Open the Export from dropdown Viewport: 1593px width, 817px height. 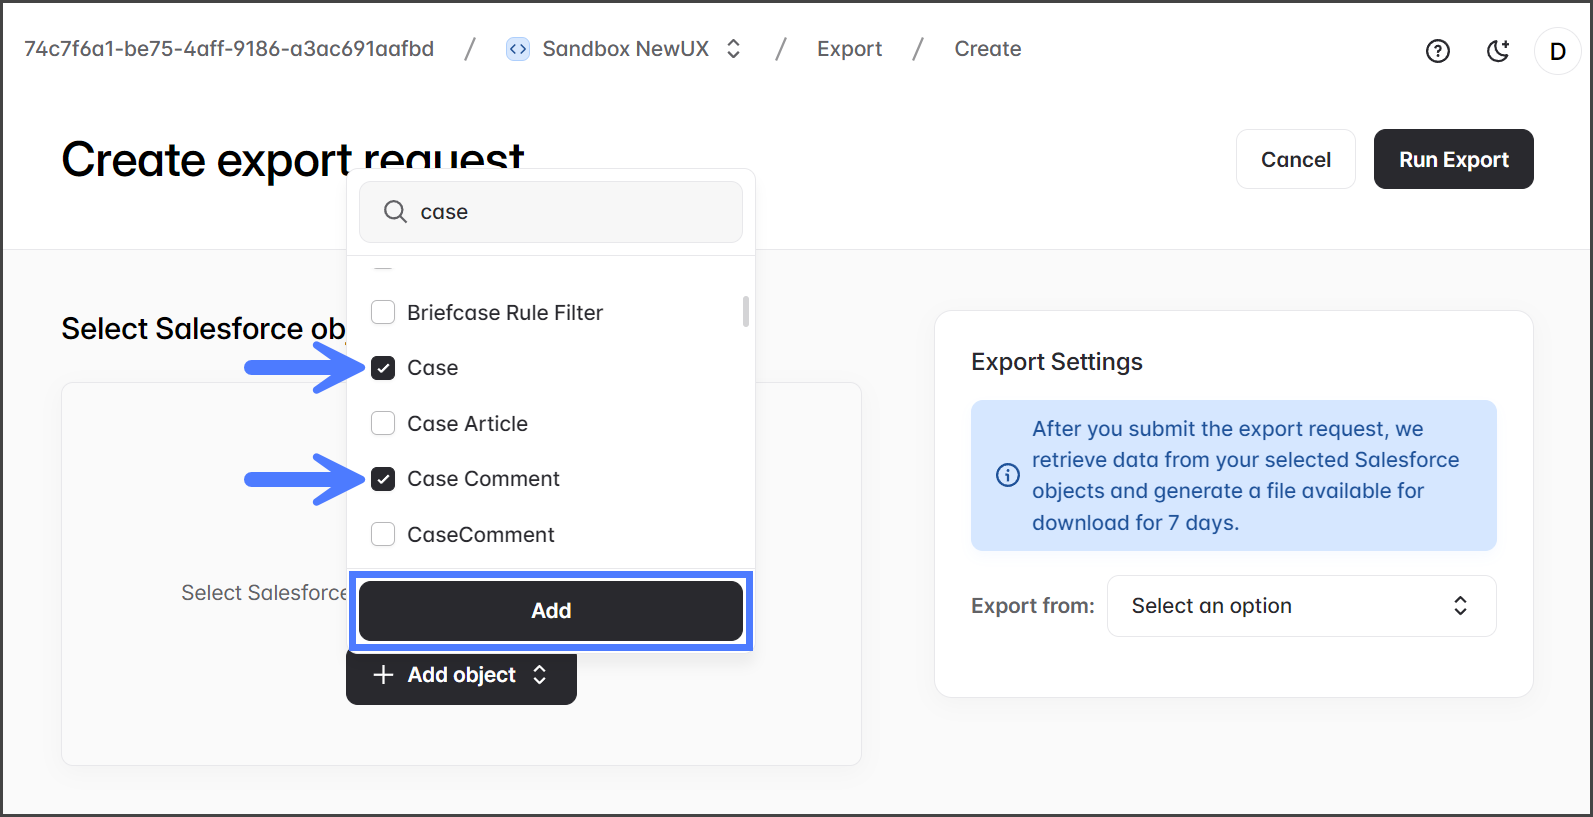(x=1300, y=606)
